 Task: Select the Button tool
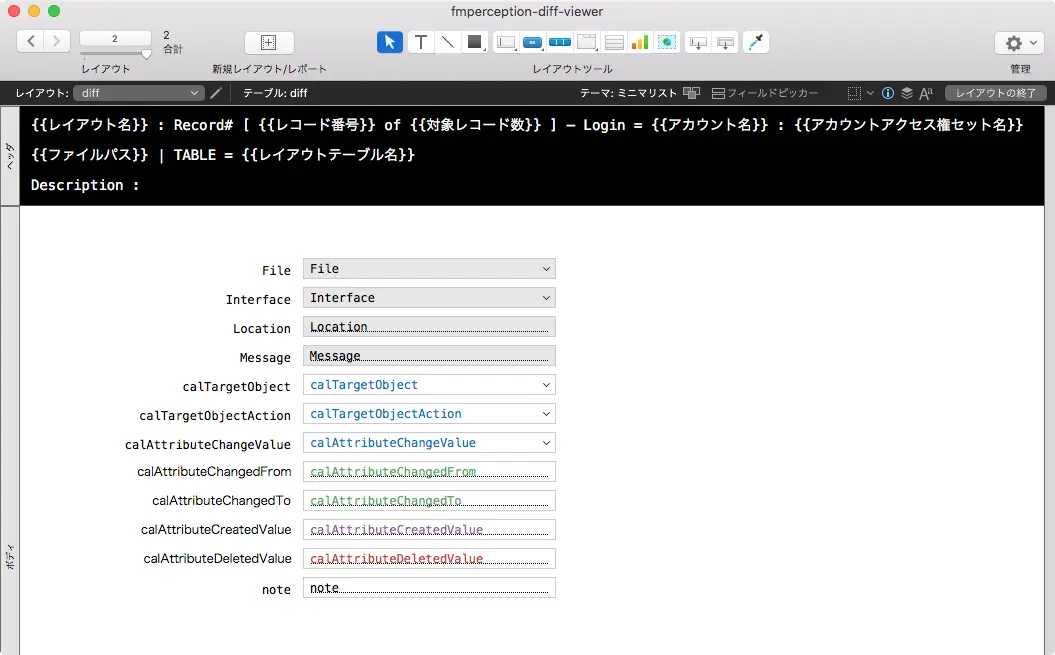pos(532,42)
